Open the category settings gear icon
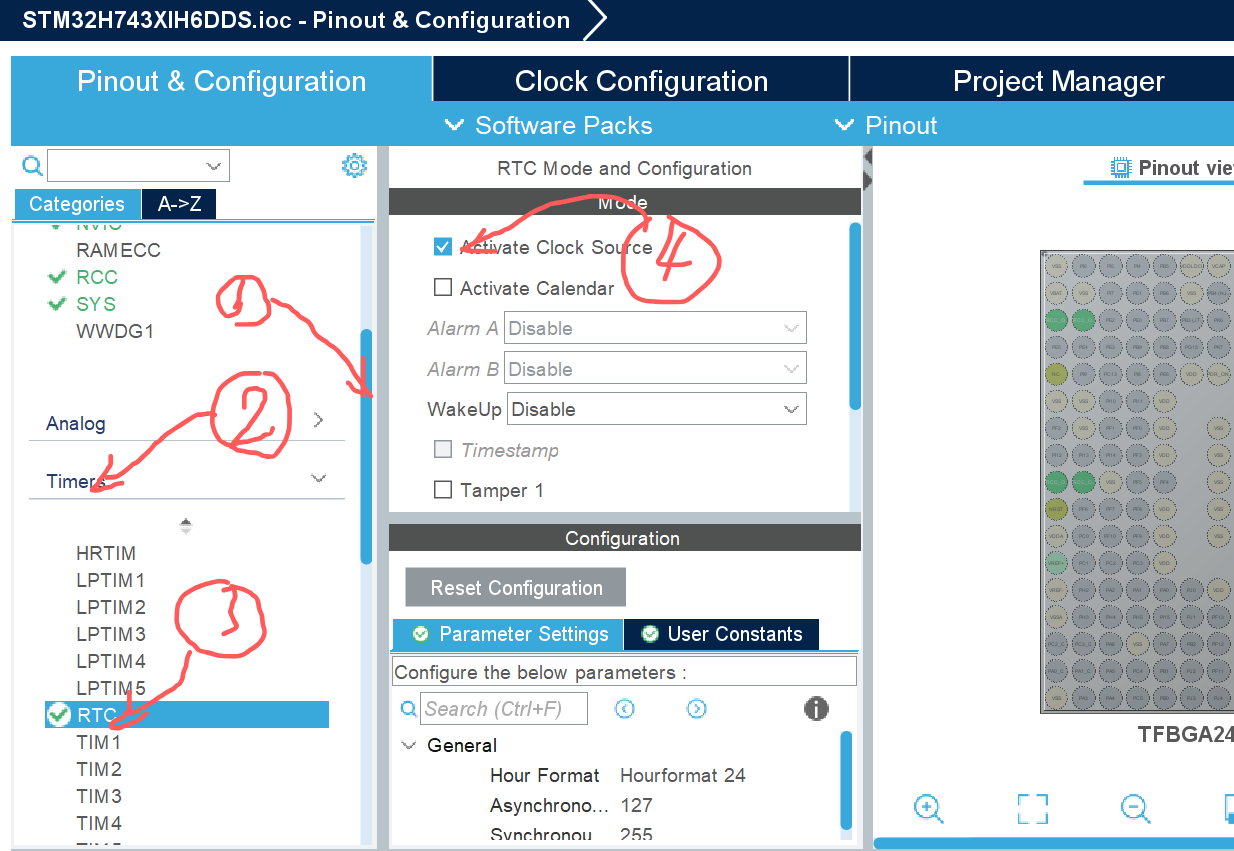1234x851 pixels. tap(354, 166)
